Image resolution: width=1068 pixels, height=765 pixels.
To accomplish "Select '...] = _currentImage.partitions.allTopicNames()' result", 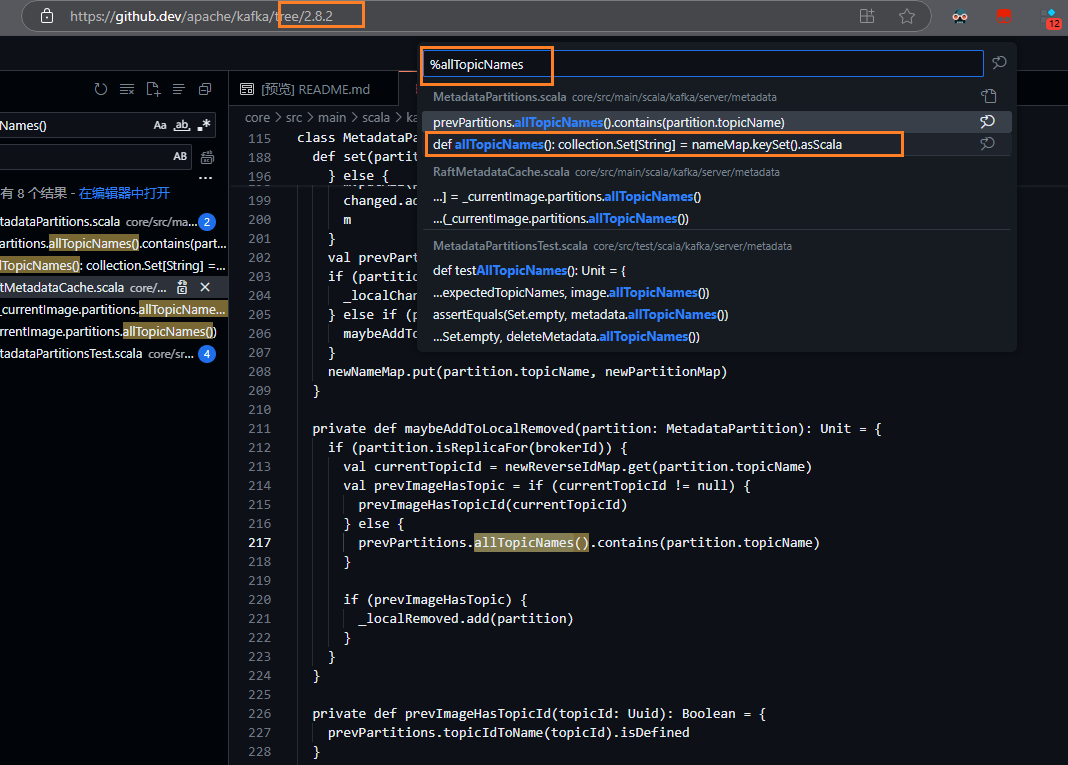I will [717, 197].
